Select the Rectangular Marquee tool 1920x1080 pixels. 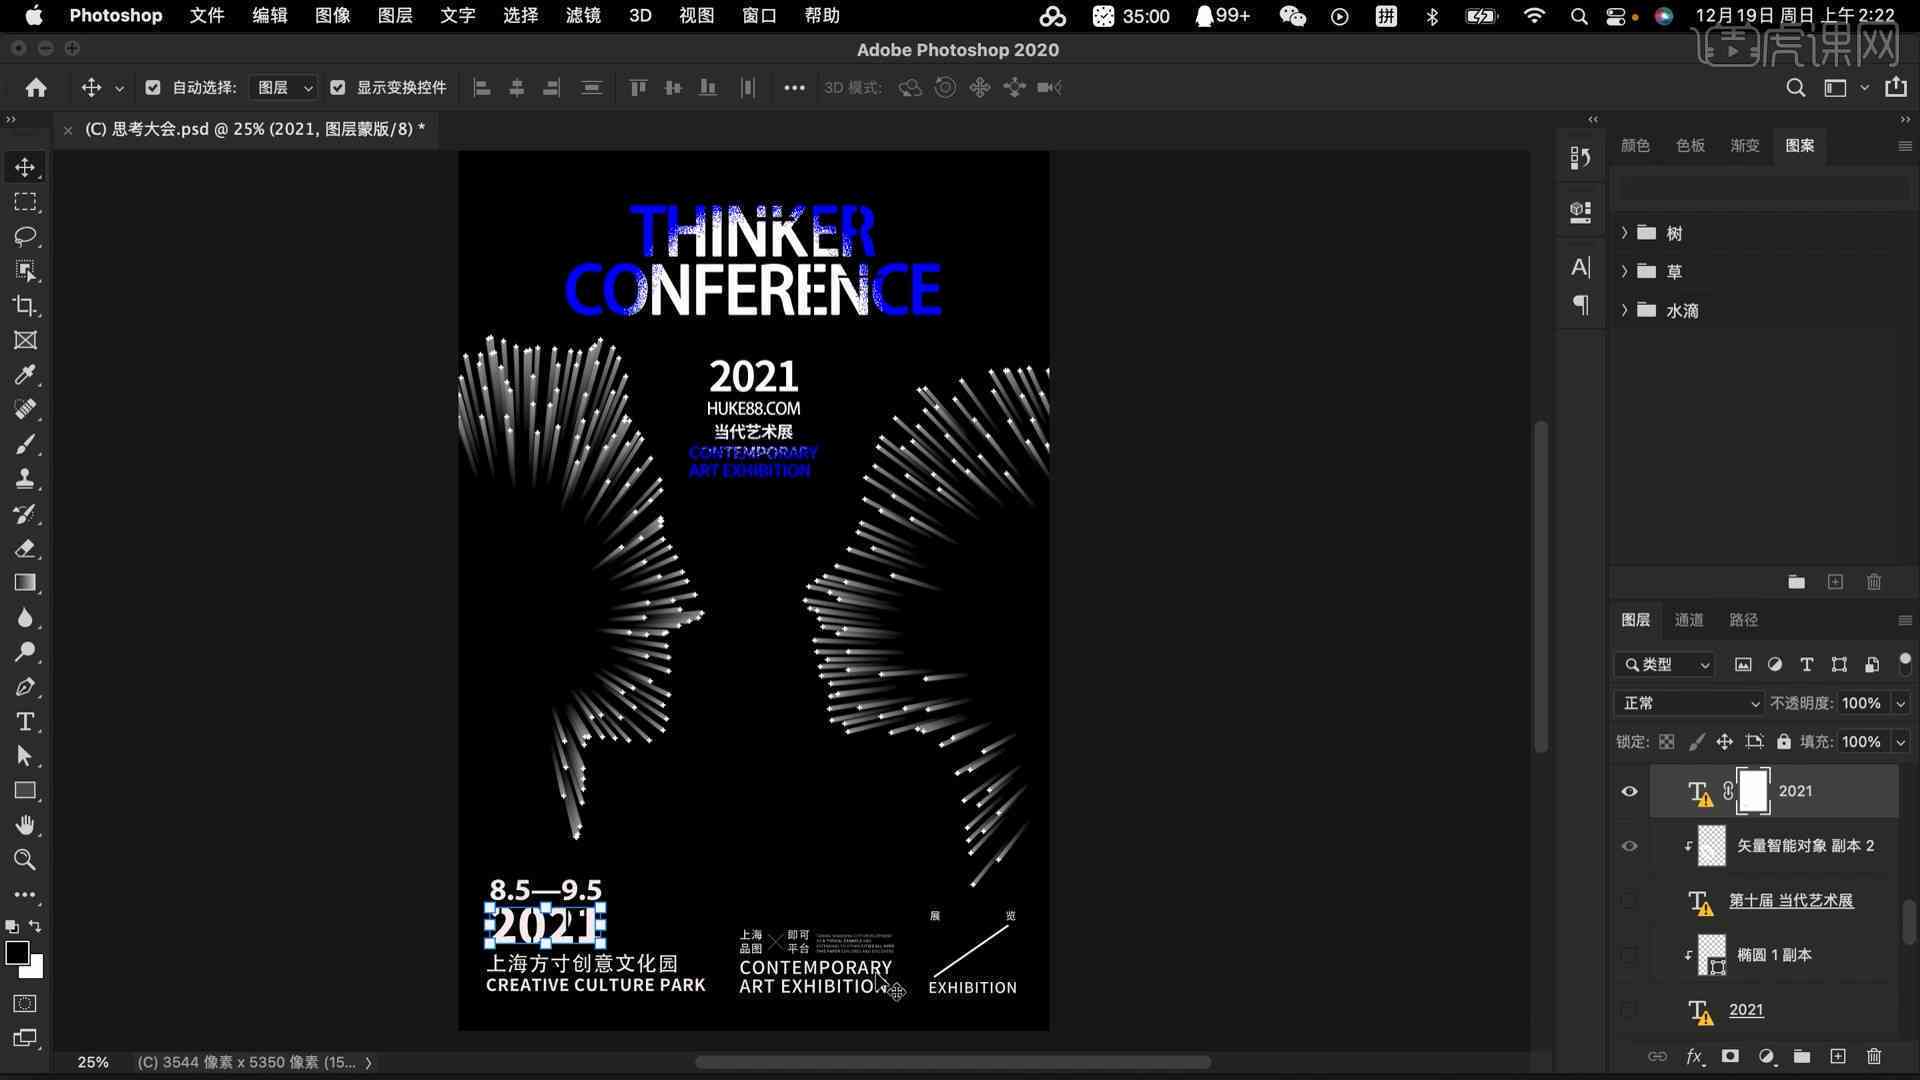point(25,202)
